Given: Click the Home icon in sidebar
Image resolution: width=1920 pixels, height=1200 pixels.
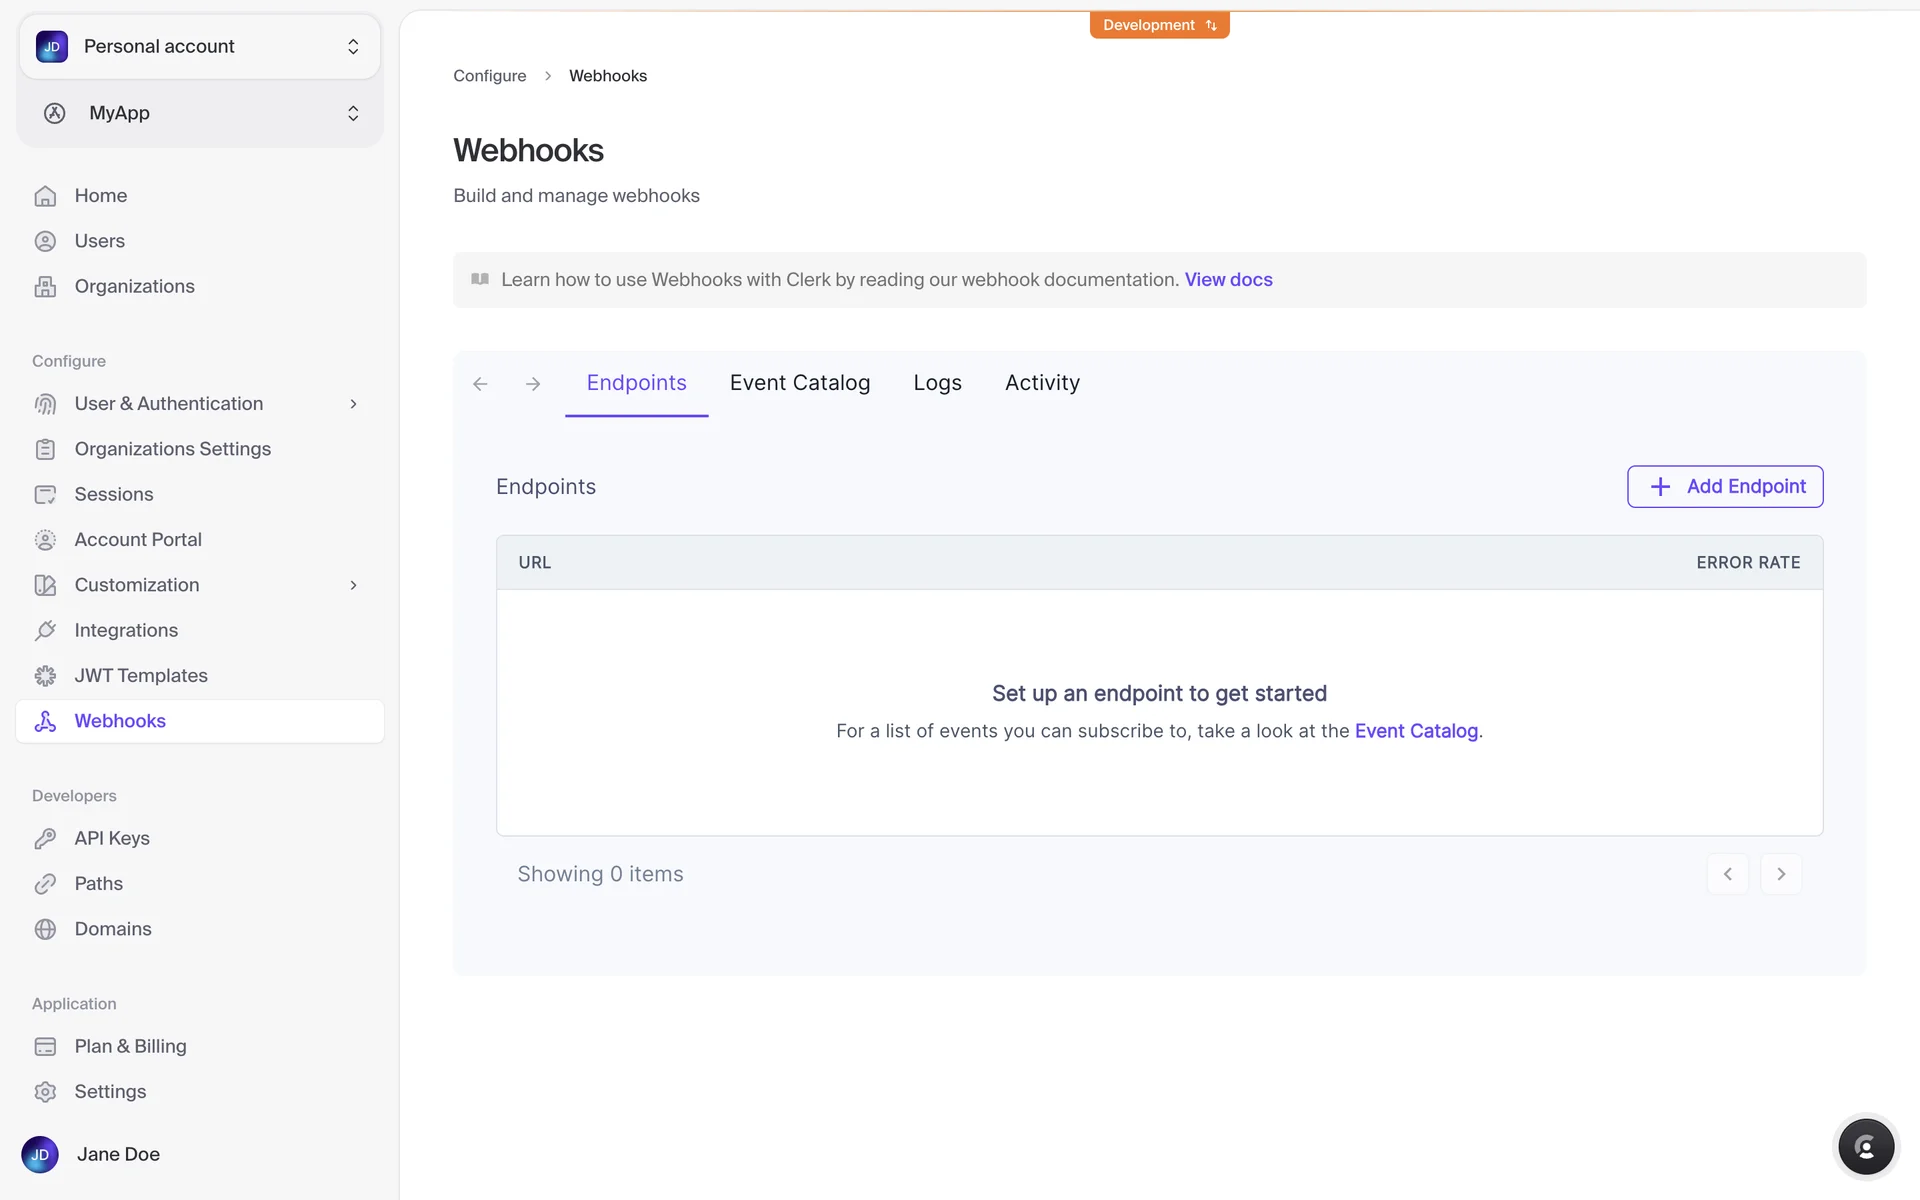Looking at the screenshot, I should point(45,196).
